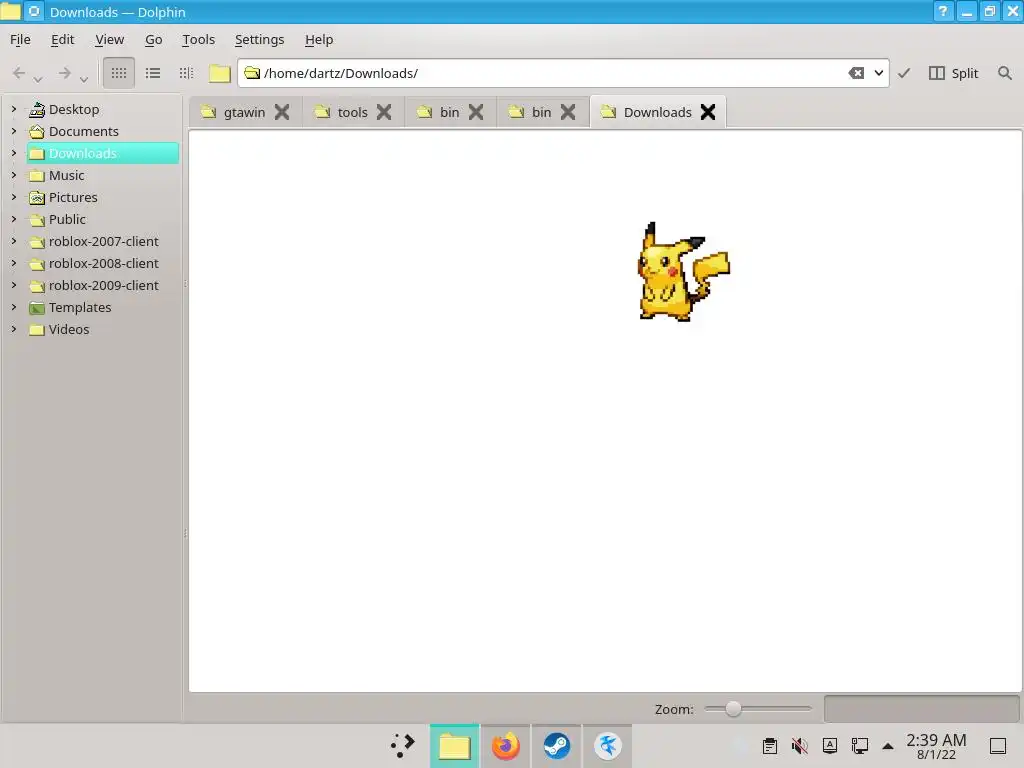Screen dimensions: 1024x768
Task: Select roblox-2007-client folder
Action: 94,241
